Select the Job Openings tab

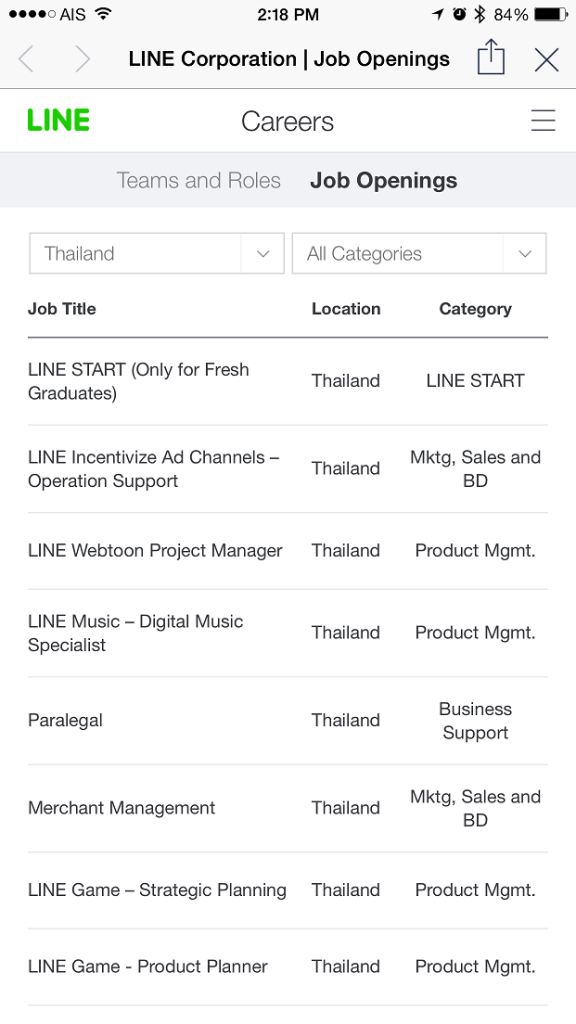pyautogui.click(x=384, y=180)
